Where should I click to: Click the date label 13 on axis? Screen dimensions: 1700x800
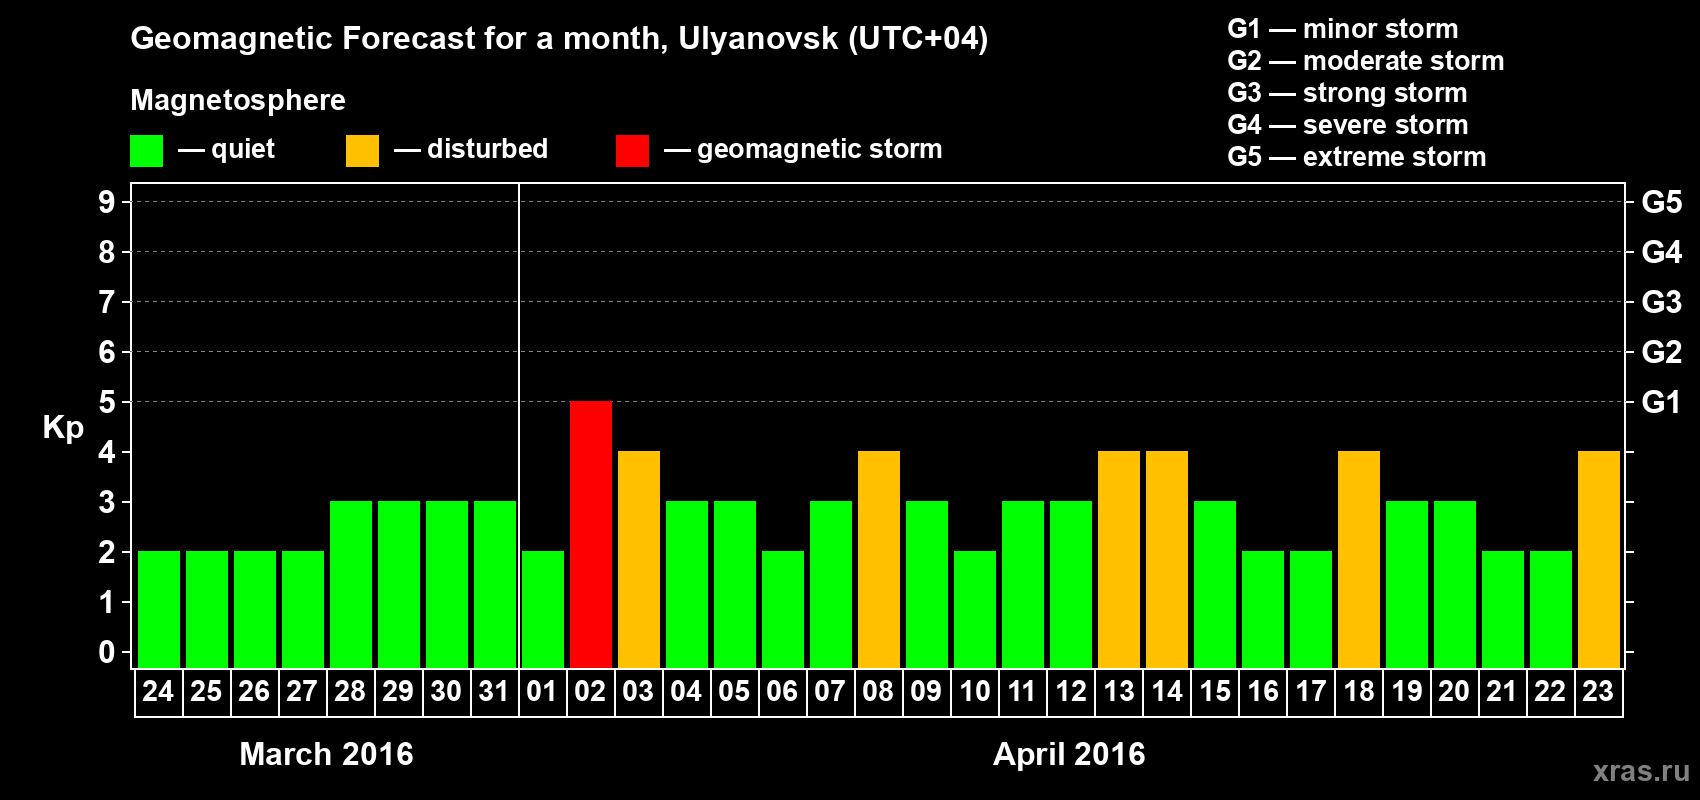point(1118,691)
